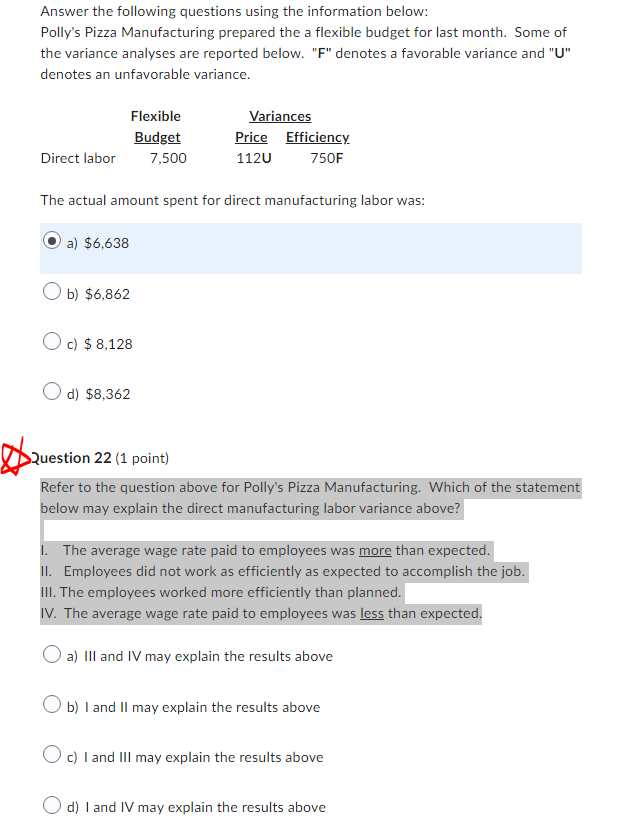Select answer a) $6,638 radio button

point(51,242)
